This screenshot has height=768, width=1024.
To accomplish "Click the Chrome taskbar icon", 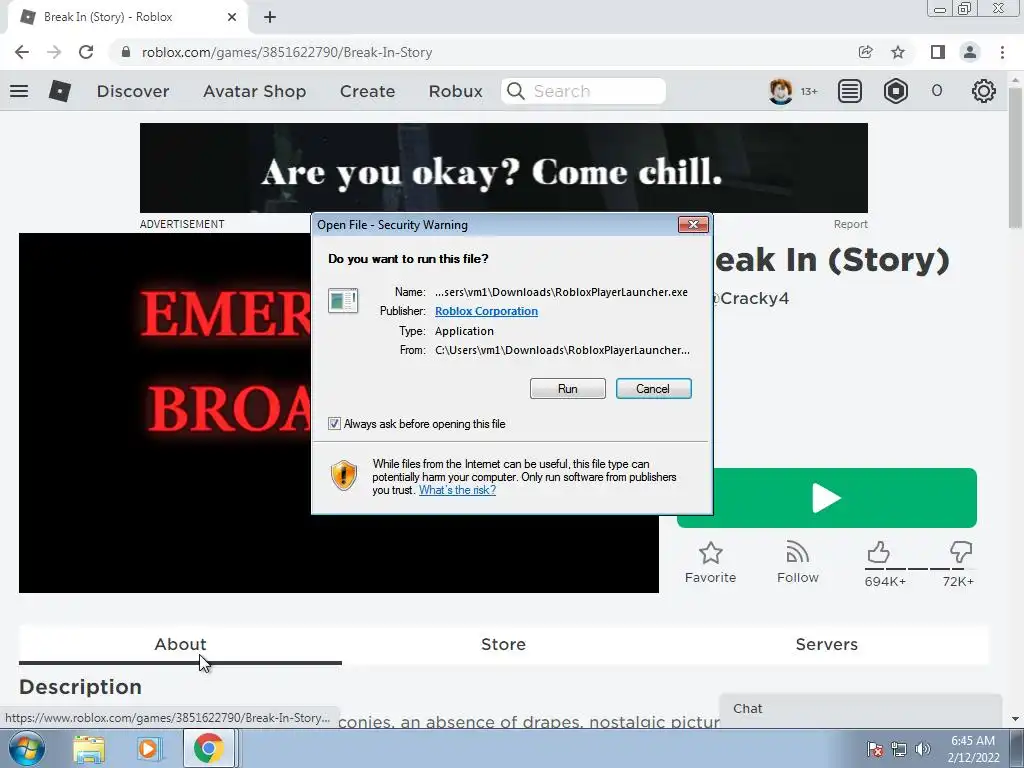I will [x=208, y=749].
